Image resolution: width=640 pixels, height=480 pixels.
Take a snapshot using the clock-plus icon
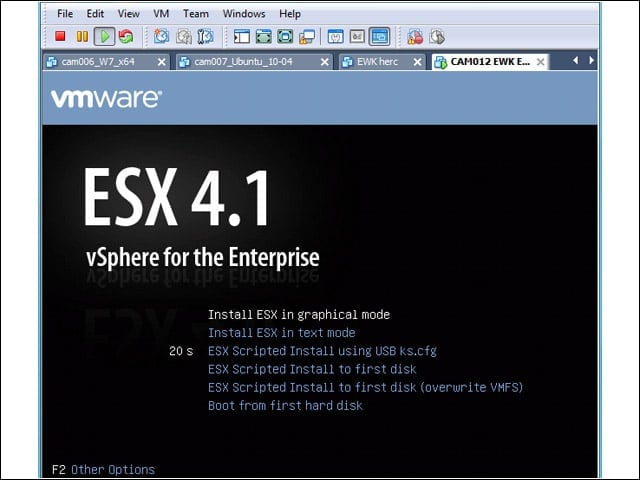pos(161,36)
